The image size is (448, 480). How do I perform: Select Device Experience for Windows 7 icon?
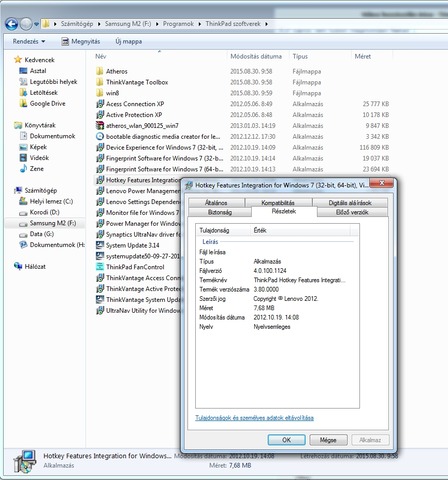tap(100, 147)
